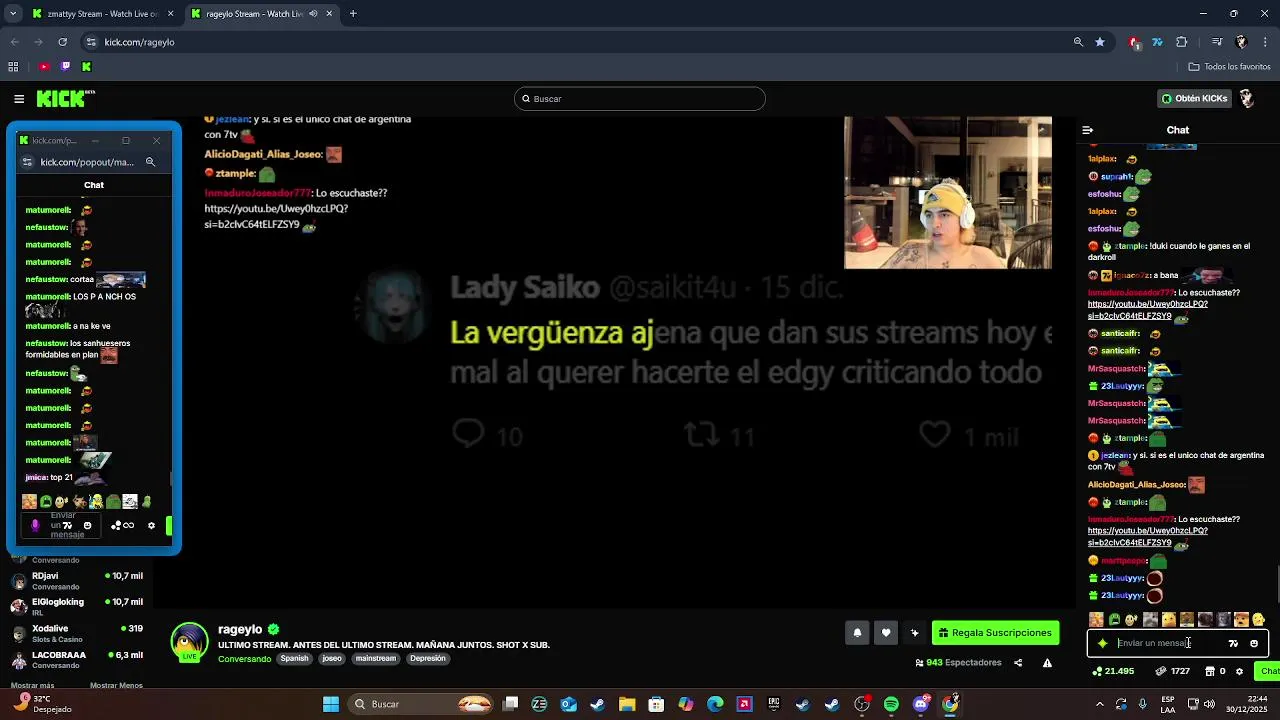Expand the tab search dropdown arrow
Viewport: 1280px width, 720px height.
click(x=12, y=14)
